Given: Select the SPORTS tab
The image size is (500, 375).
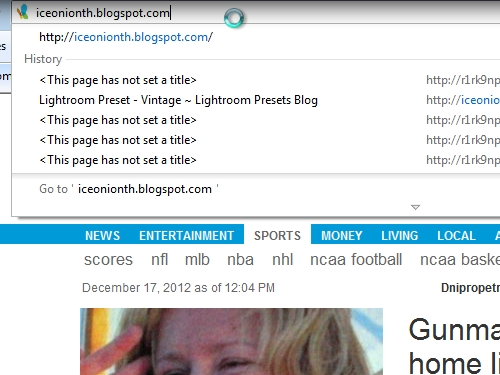Looking at the screenshot, I should 277,236.
